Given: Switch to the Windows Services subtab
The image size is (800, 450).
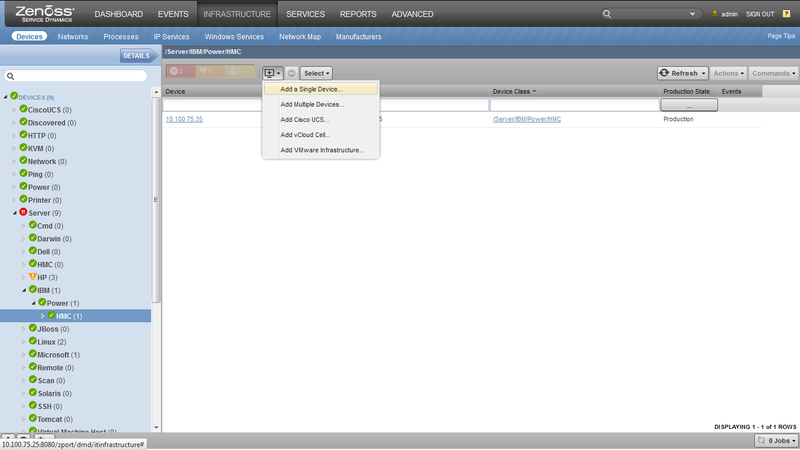Looking at the screenshot, I should [234, 37].
